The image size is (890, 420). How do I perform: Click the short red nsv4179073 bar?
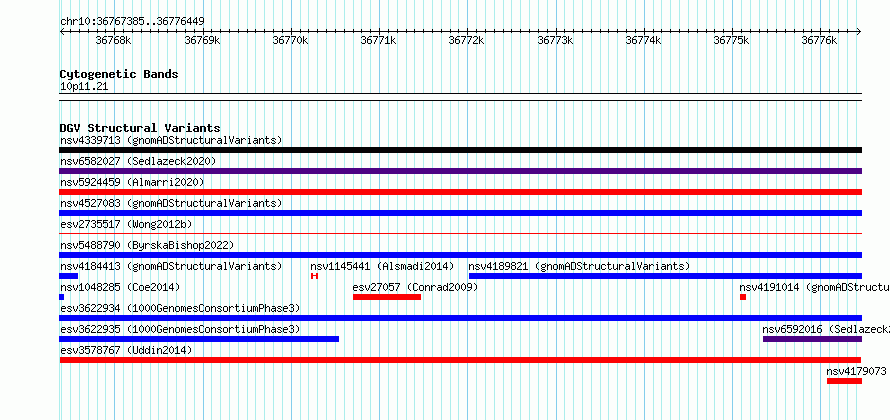(x=845, y=381)
